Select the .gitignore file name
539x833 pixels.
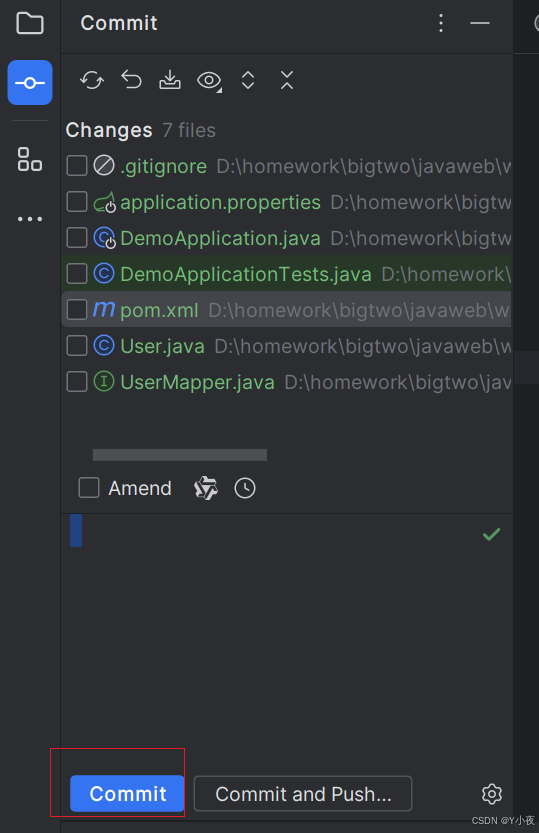(x=164, y=167)
